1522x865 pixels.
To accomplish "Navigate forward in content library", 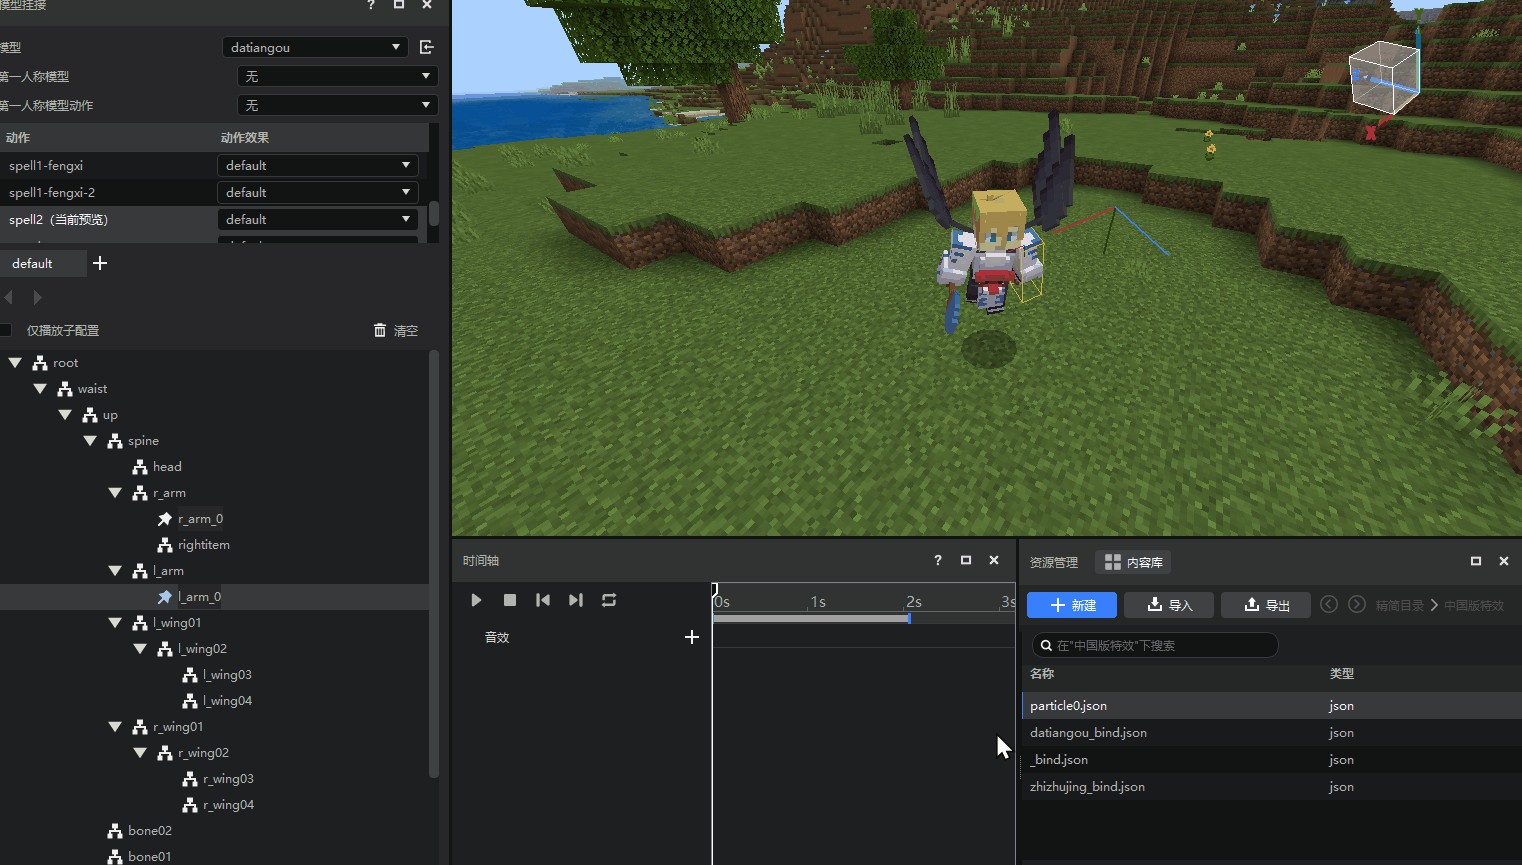I will 1357,604.
